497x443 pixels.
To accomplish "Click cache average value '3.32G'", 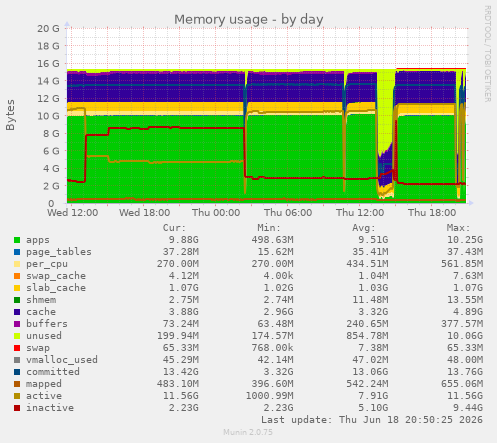I will tap(373, 312).
